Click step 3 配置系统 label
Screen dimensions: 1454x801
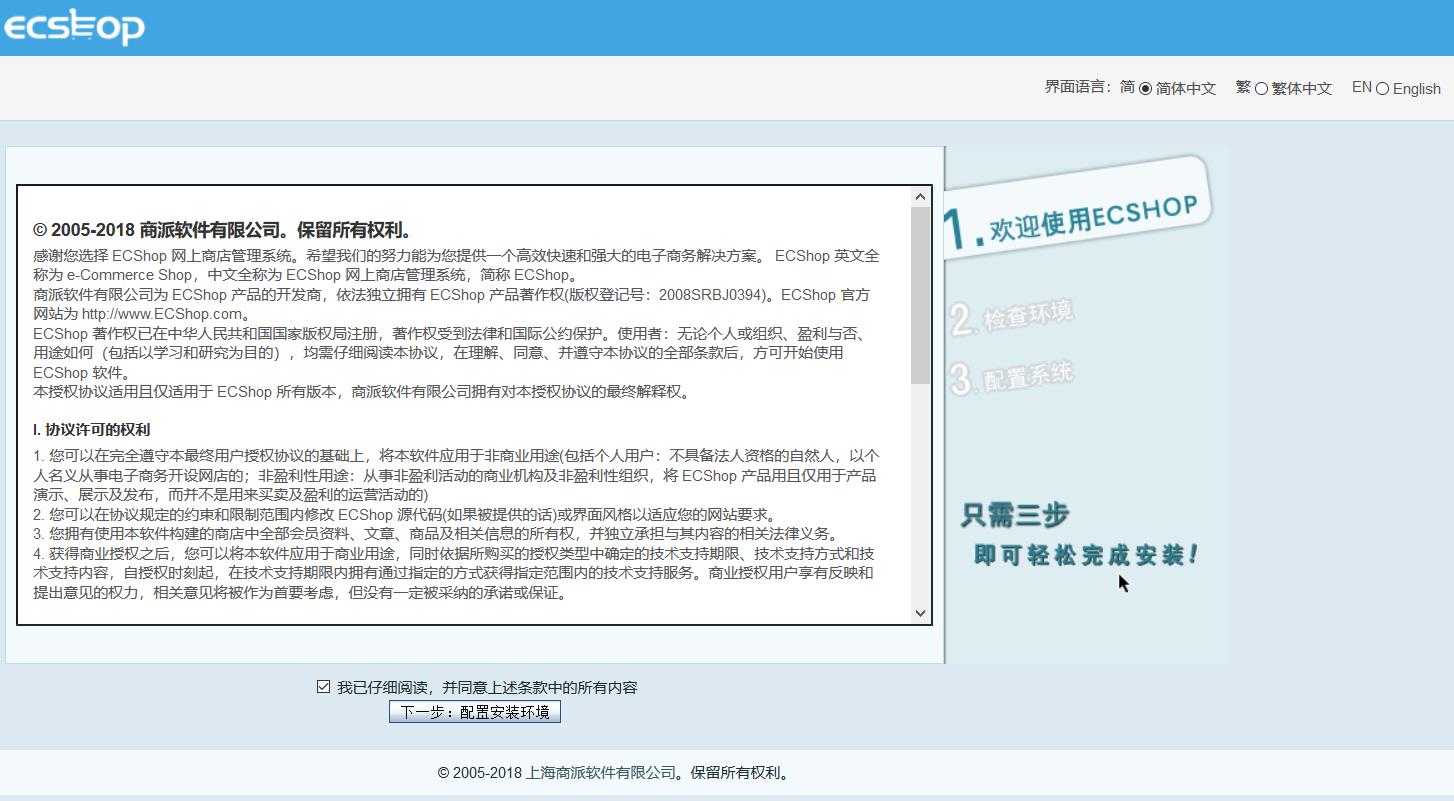point(1012,377)
